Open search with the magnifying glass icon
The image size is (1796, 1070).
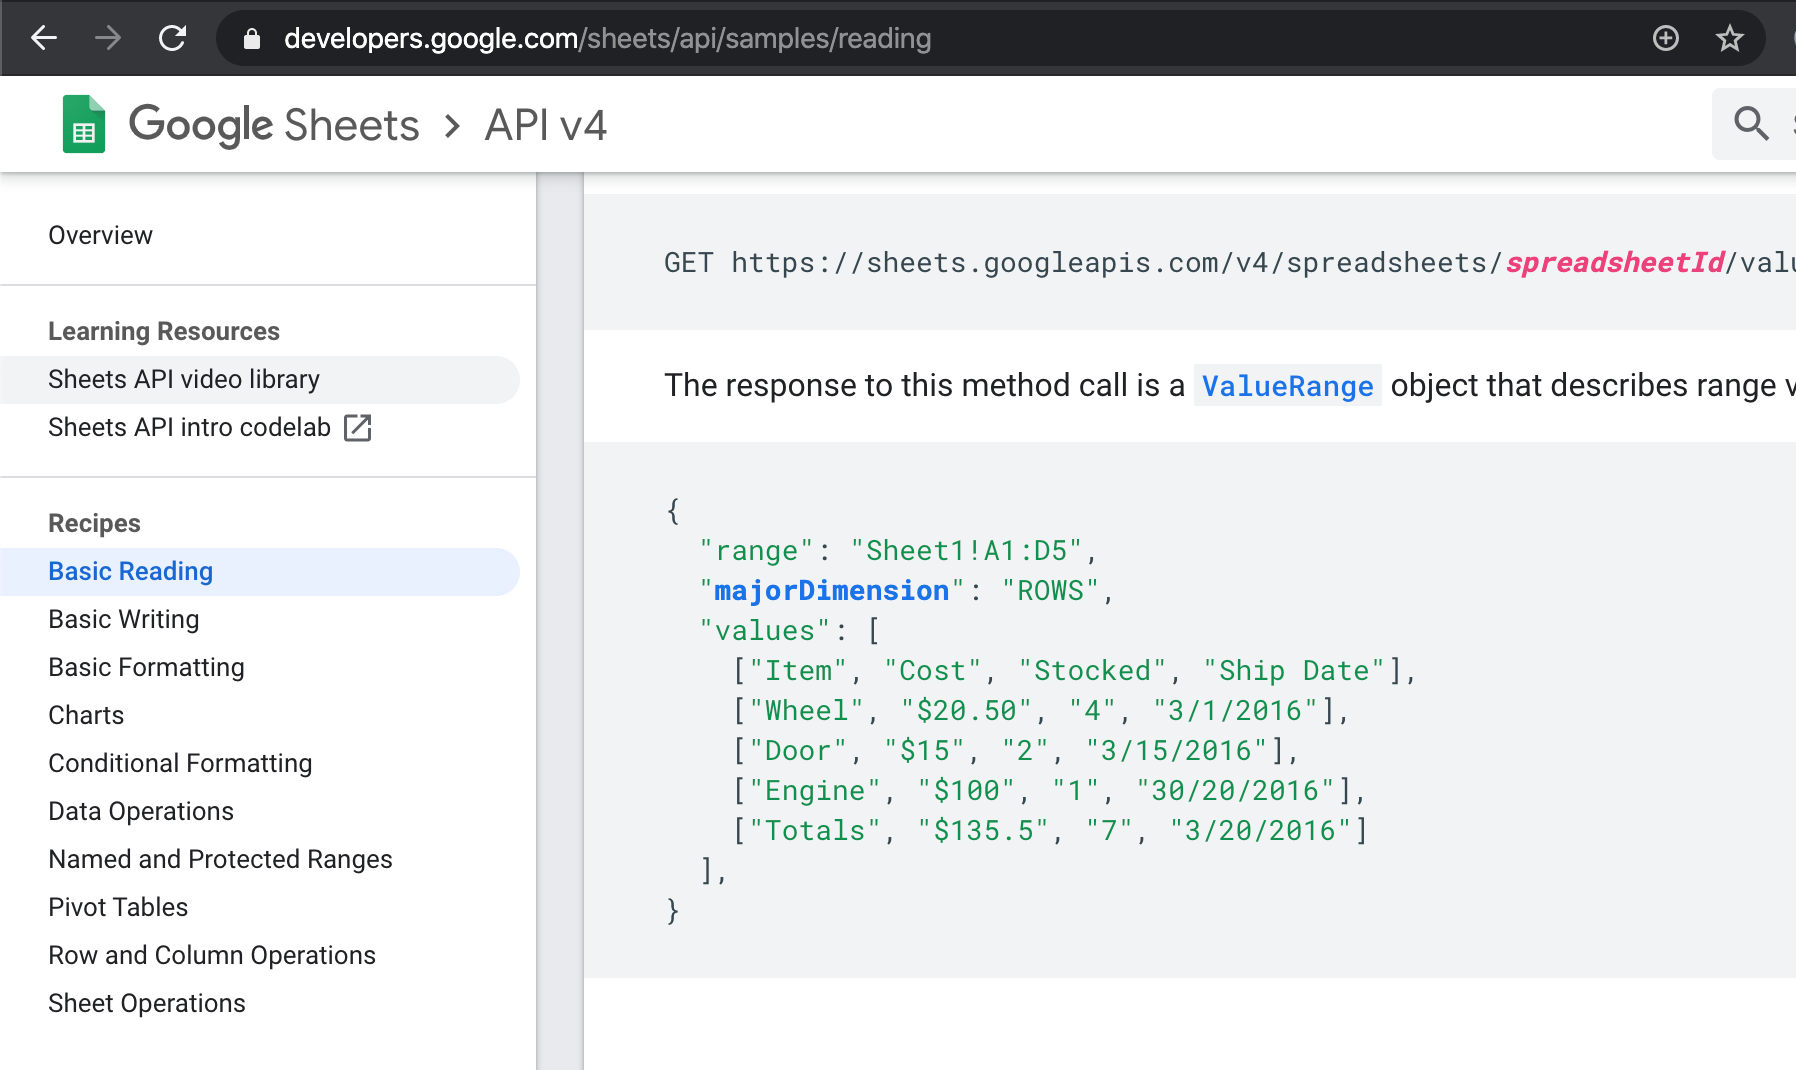click(1751, 123)
